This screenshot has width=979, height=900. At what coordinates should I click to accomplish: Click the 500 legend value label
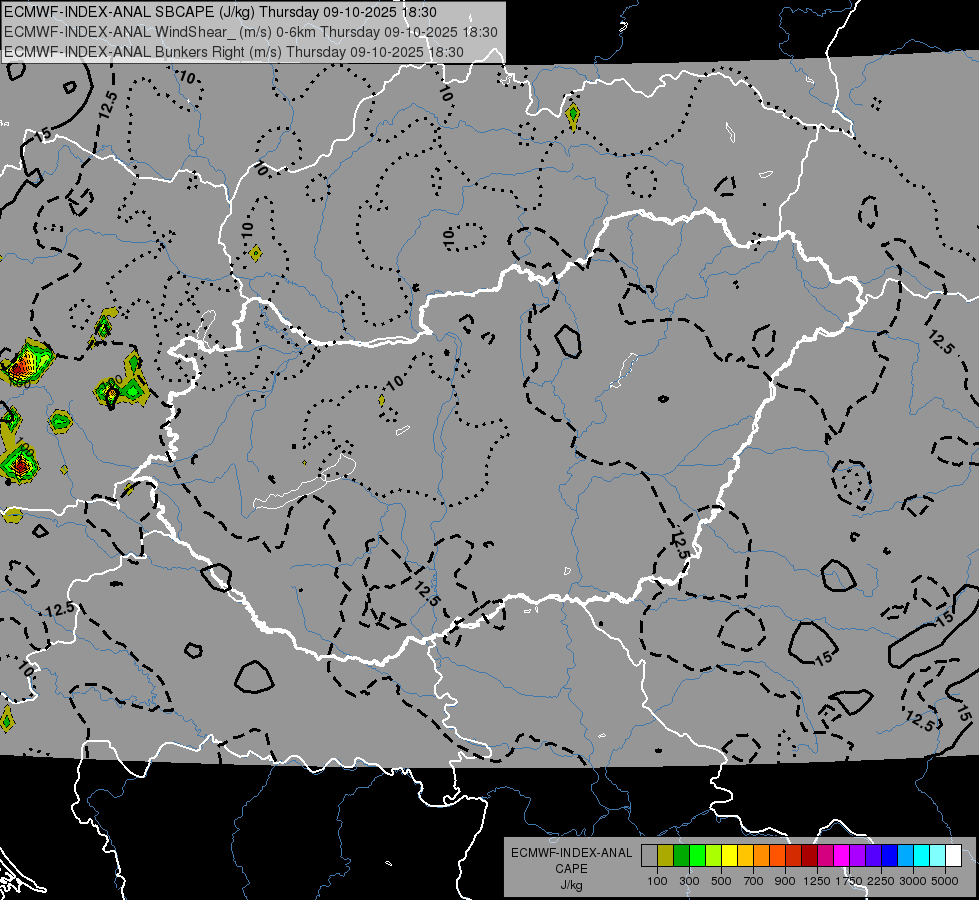coord(721,881)
